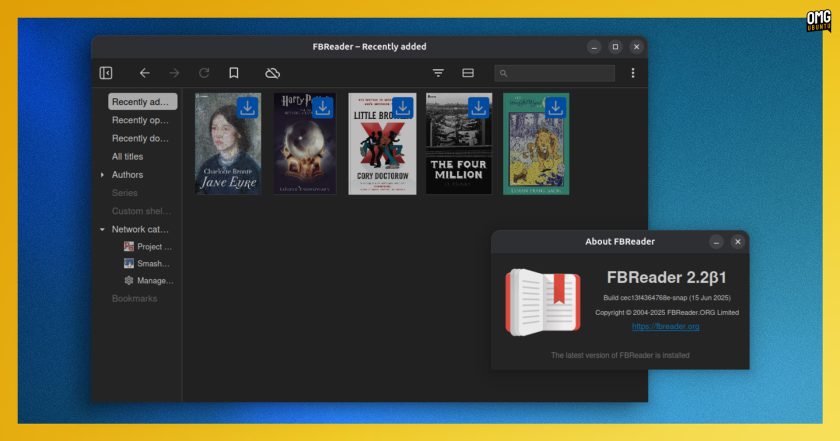Viewport: 840px width, 441px height.
Task: Open the filter/sort icon
Action: [438, 73]
